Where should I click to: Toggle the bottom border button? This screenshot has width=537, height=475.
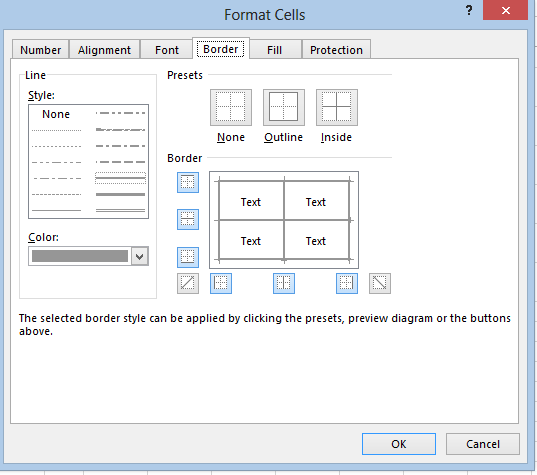tap(188, 257)
